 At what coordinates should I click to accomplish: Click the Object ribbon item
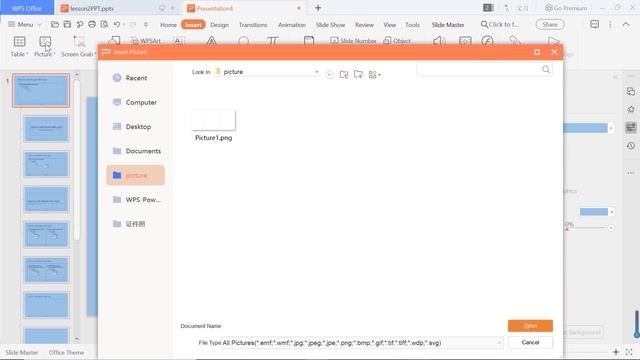click(397, 41)
